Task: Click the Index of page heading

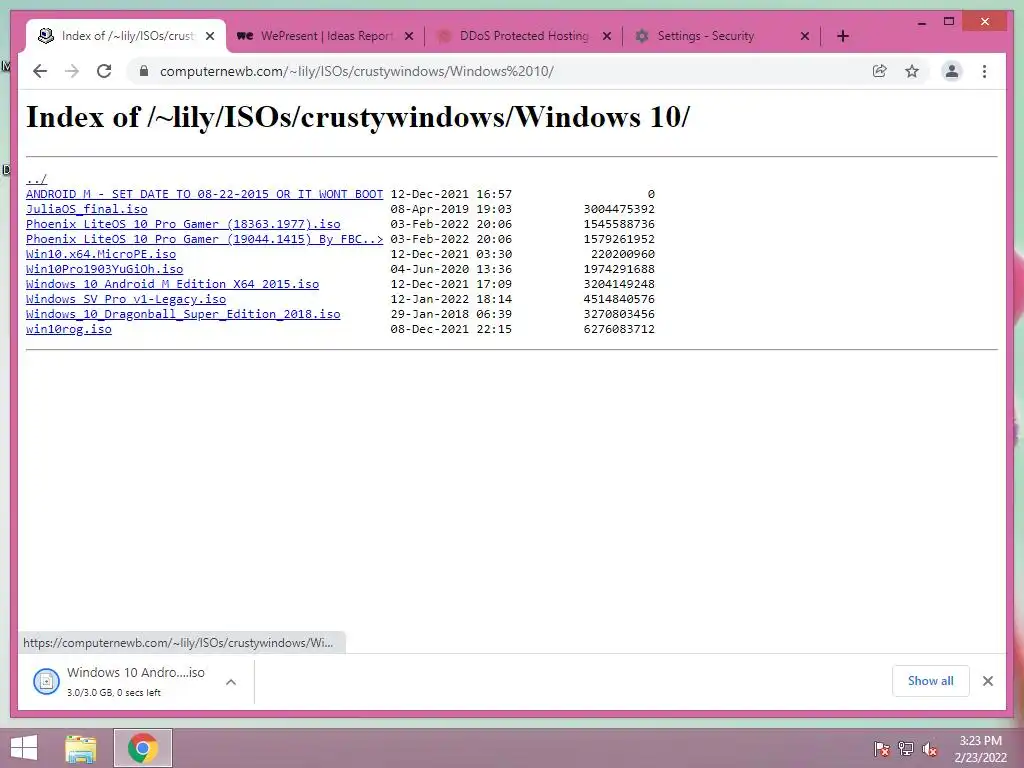Action: [x=357, y=118]
